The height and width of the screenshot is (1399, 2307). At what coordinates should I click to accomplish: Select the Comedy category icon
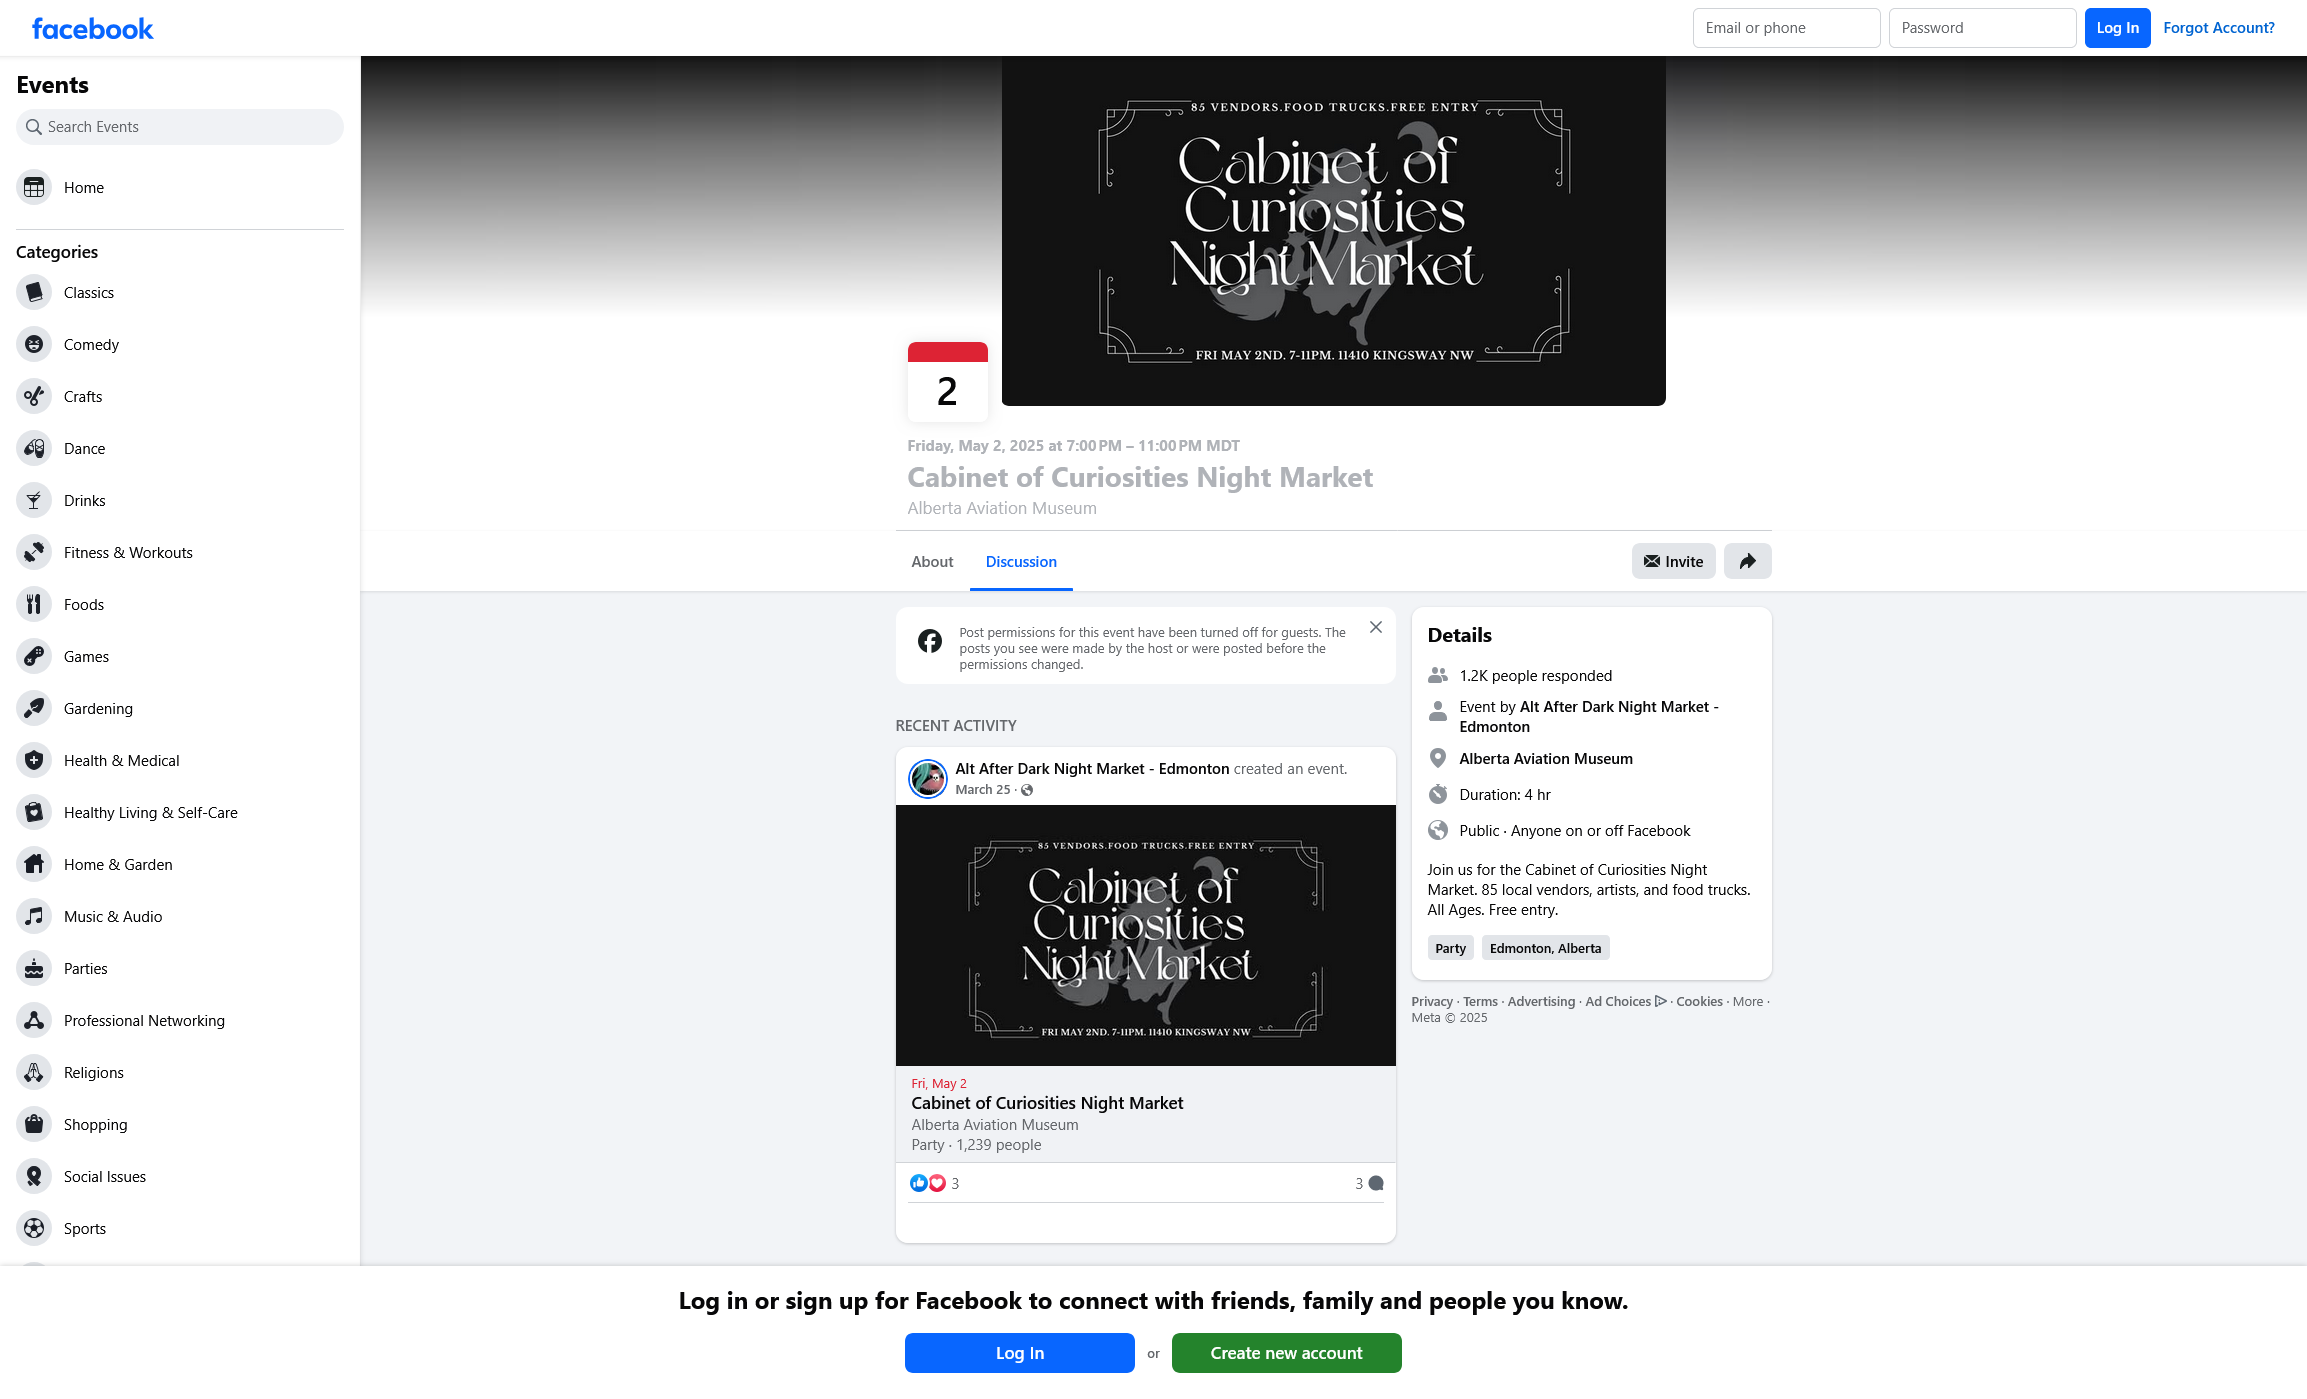pos(34,344)
